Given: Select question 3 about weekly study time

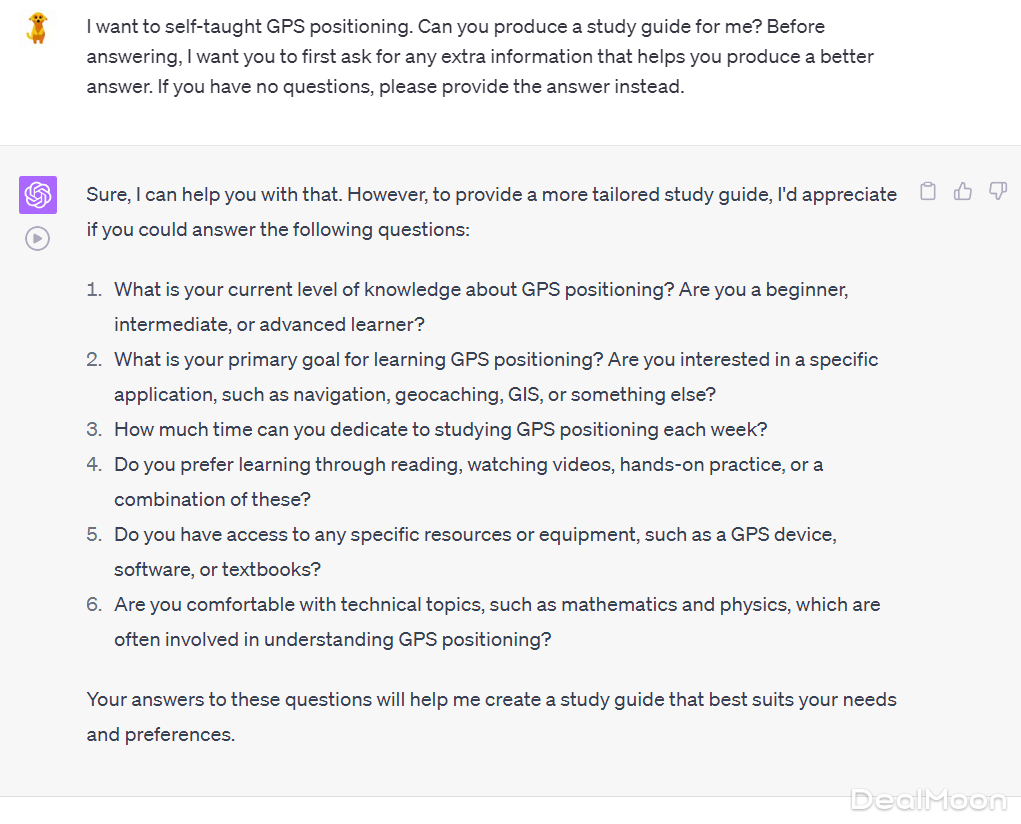Looking at the screenshot, I should point(440,429).
